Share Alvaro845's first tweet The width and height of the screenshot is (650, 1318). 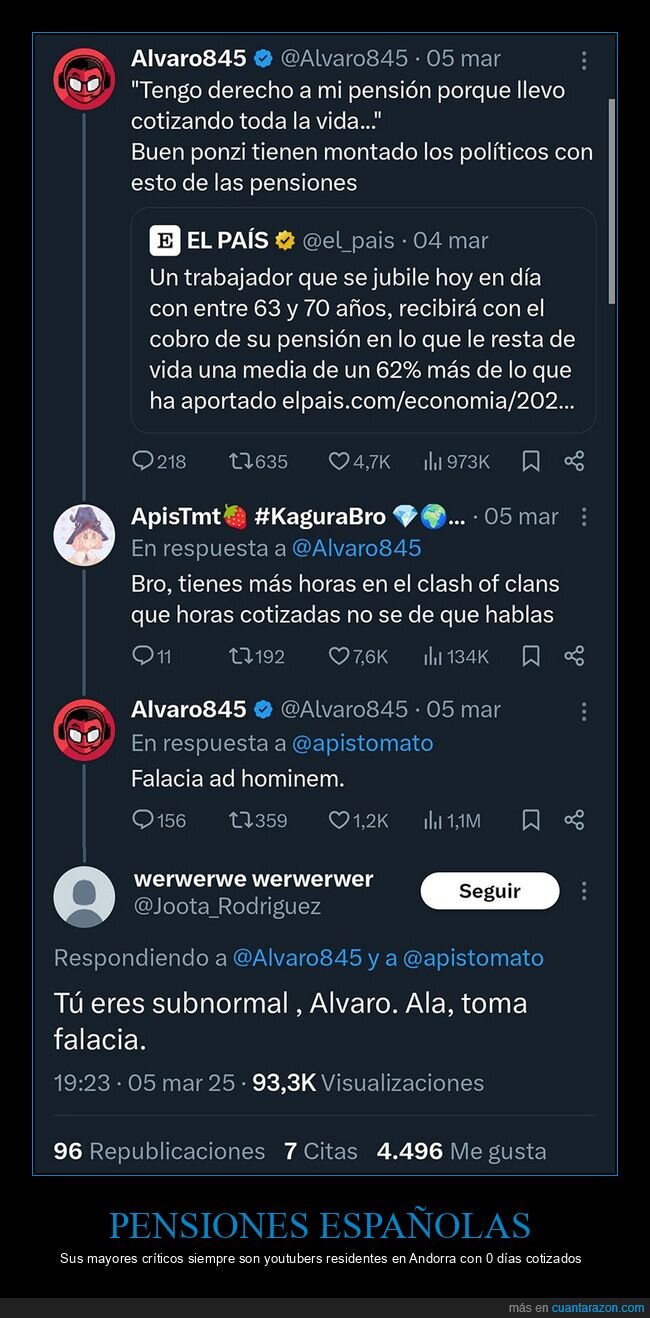[574, 461]
